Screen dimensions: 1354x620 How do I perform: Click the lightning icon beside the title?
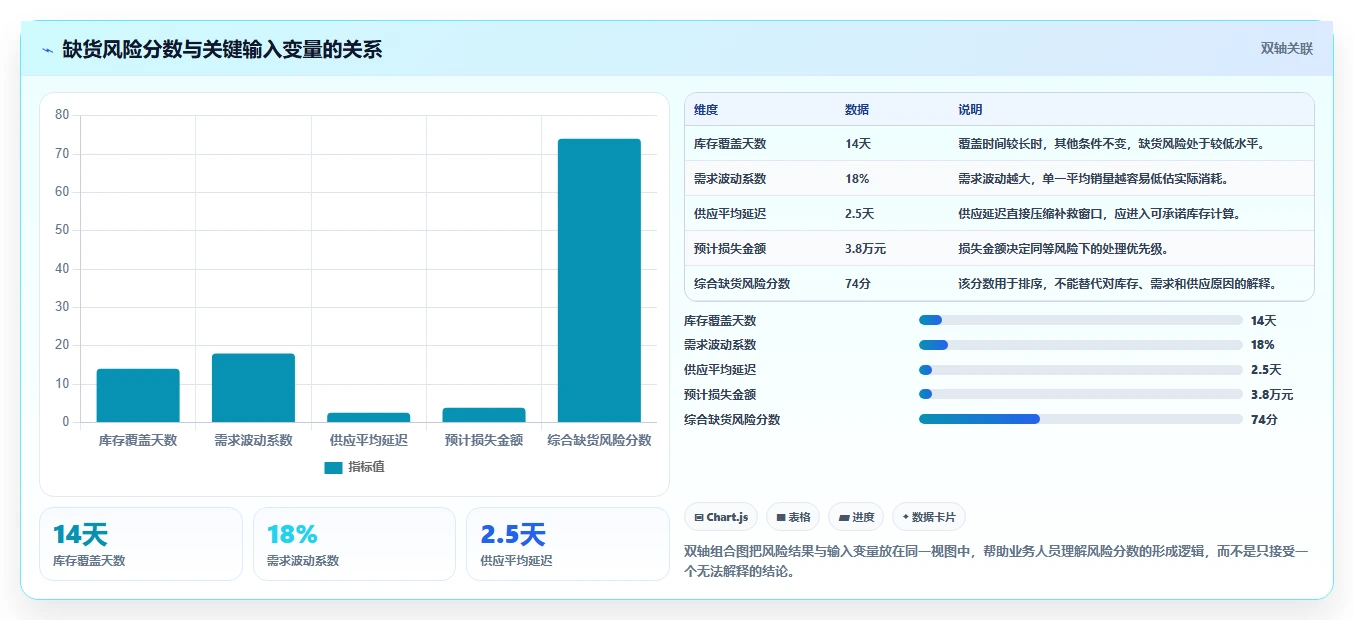[47, 49]
